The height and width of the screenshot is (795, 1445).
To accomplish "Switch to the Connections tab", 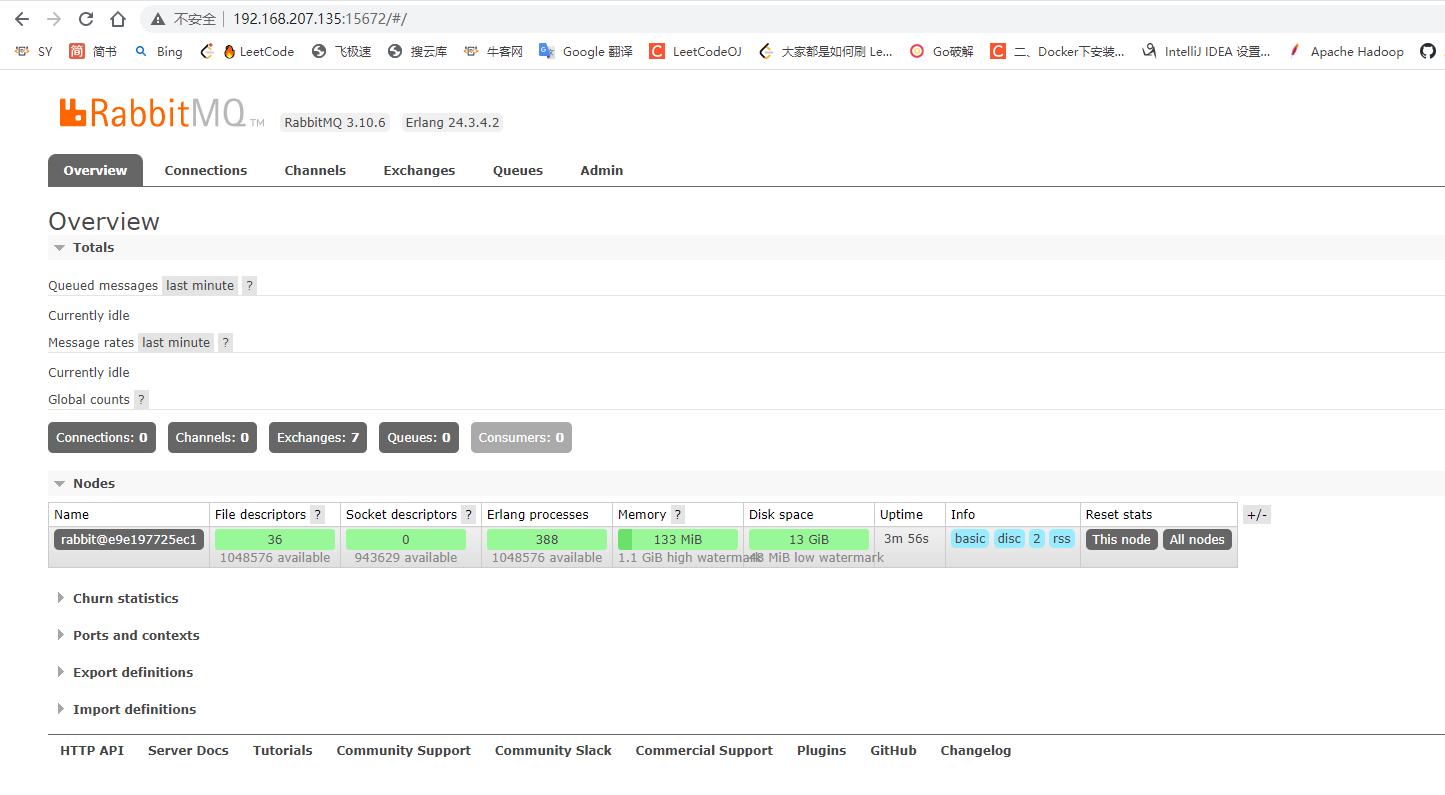I will [206, 170].
